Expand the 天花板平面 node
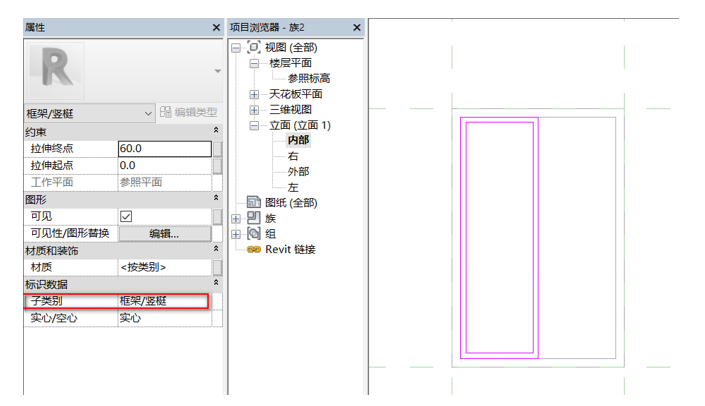The height and width of the screenshot is (406, 705). coord(254,94)
